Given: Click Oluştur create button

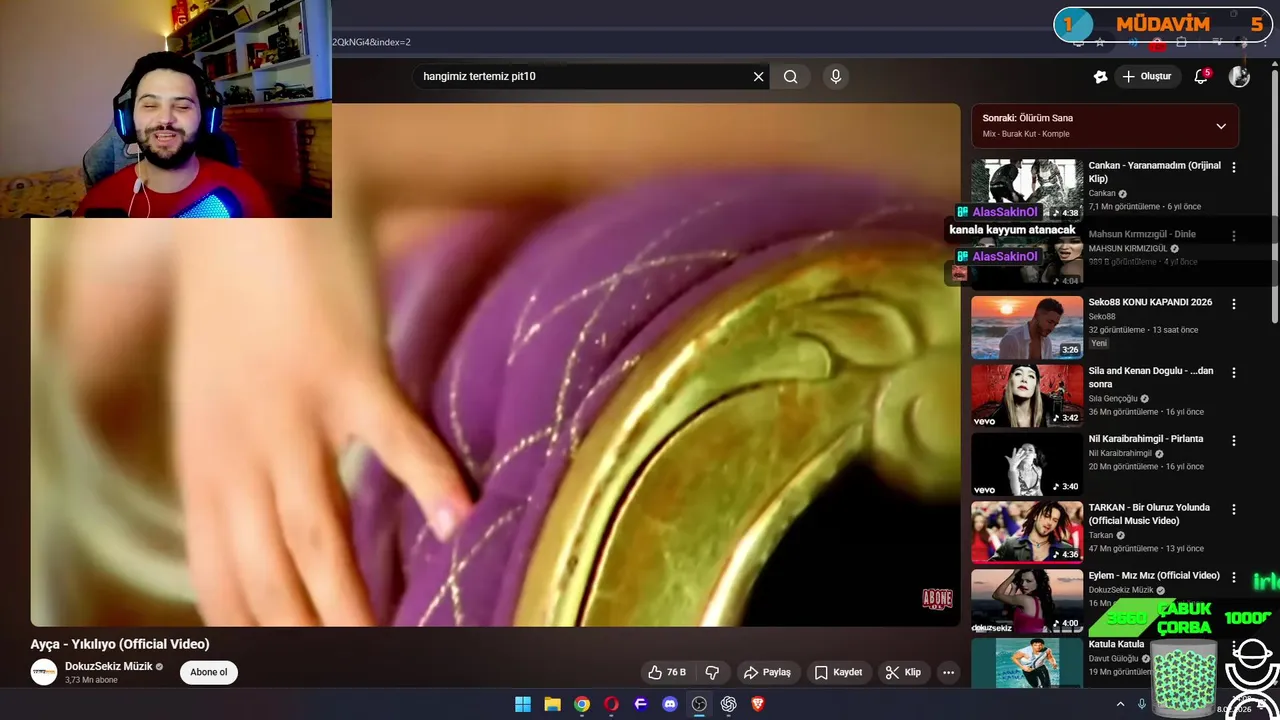Looking at the screenshot, I should [1147, 77].
